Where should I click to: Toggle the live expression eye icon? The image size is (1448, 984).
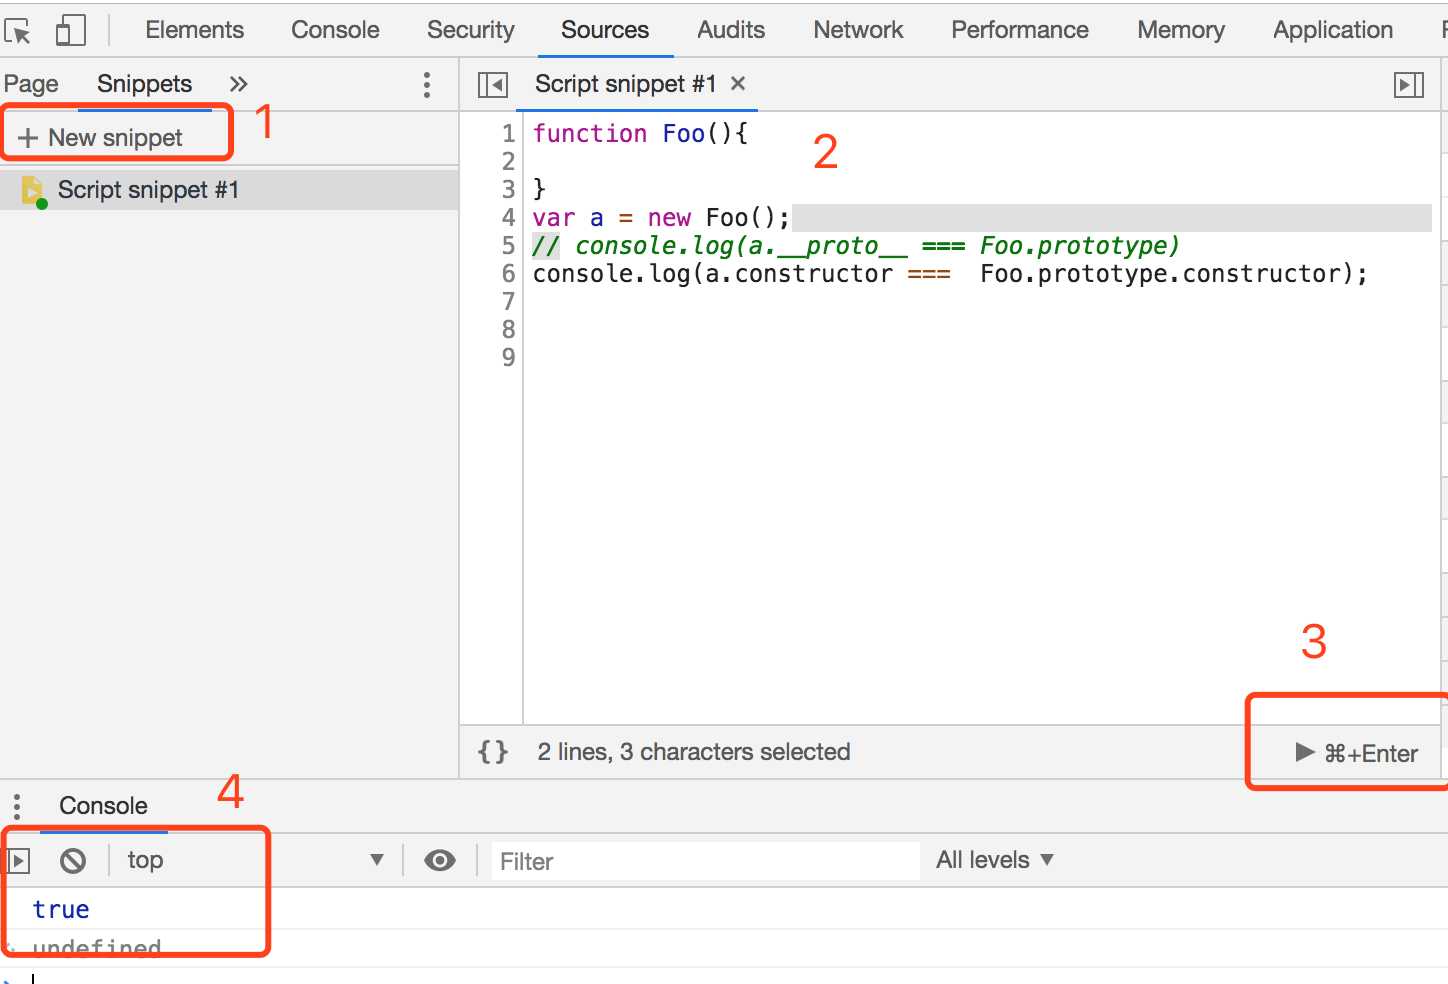440,860
